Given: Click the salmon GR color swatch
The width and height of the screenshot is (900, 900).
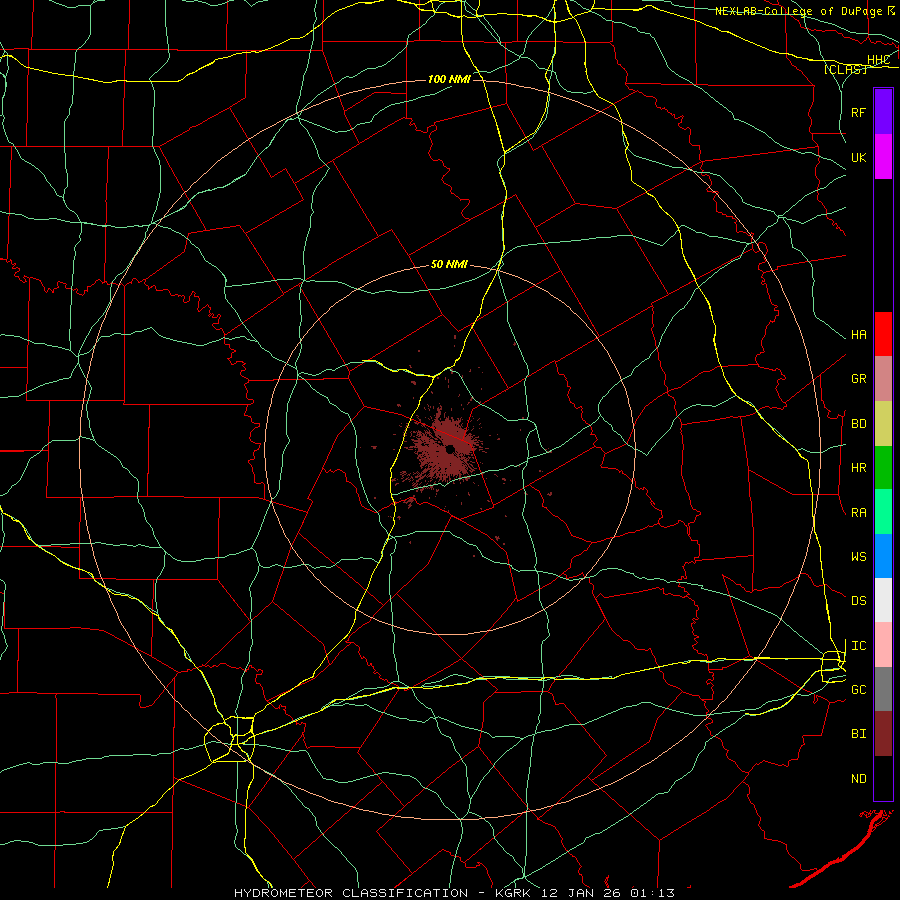Looking at the screenshot, I should pyautogui.click(x=883, y=379).
